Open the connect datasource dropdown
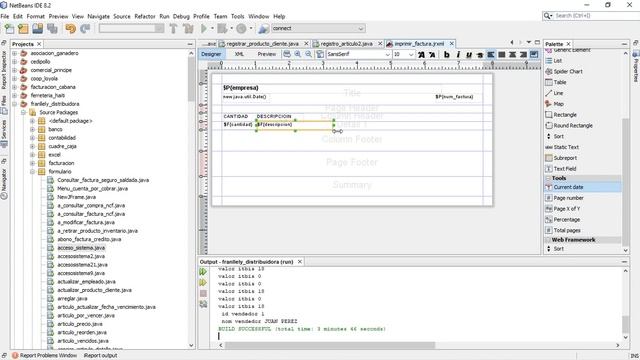640x360 pixels. click(x=360, y=29)
